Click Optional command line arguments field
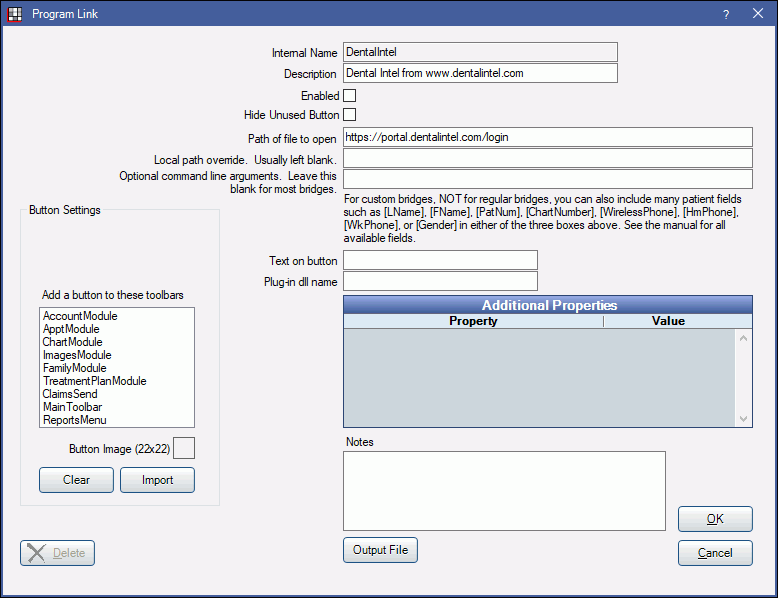The height and width of the screenshot is (598, 778). [x=548, y=179]
